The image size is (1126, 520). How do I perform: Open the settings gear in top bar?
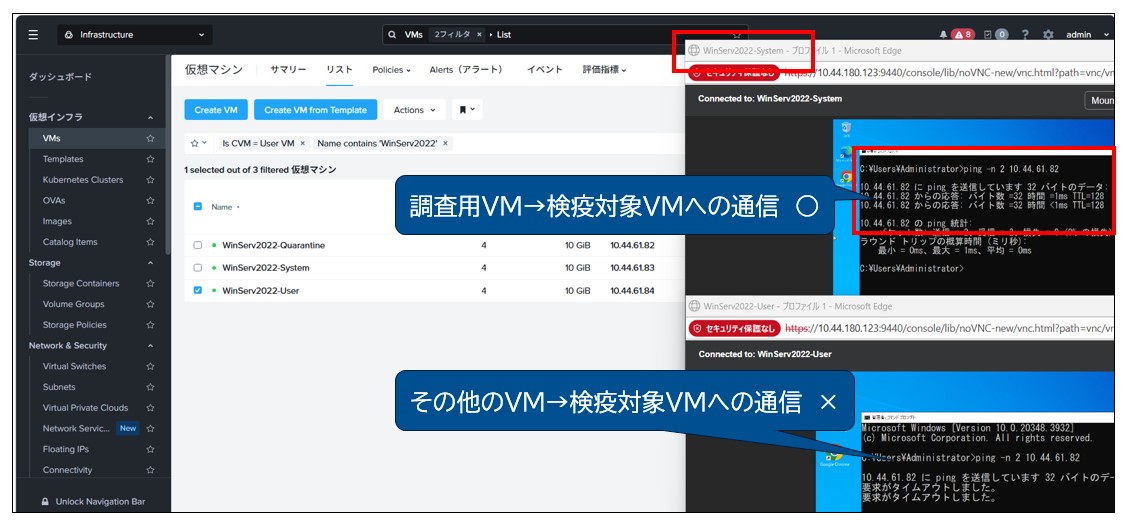1048,35
